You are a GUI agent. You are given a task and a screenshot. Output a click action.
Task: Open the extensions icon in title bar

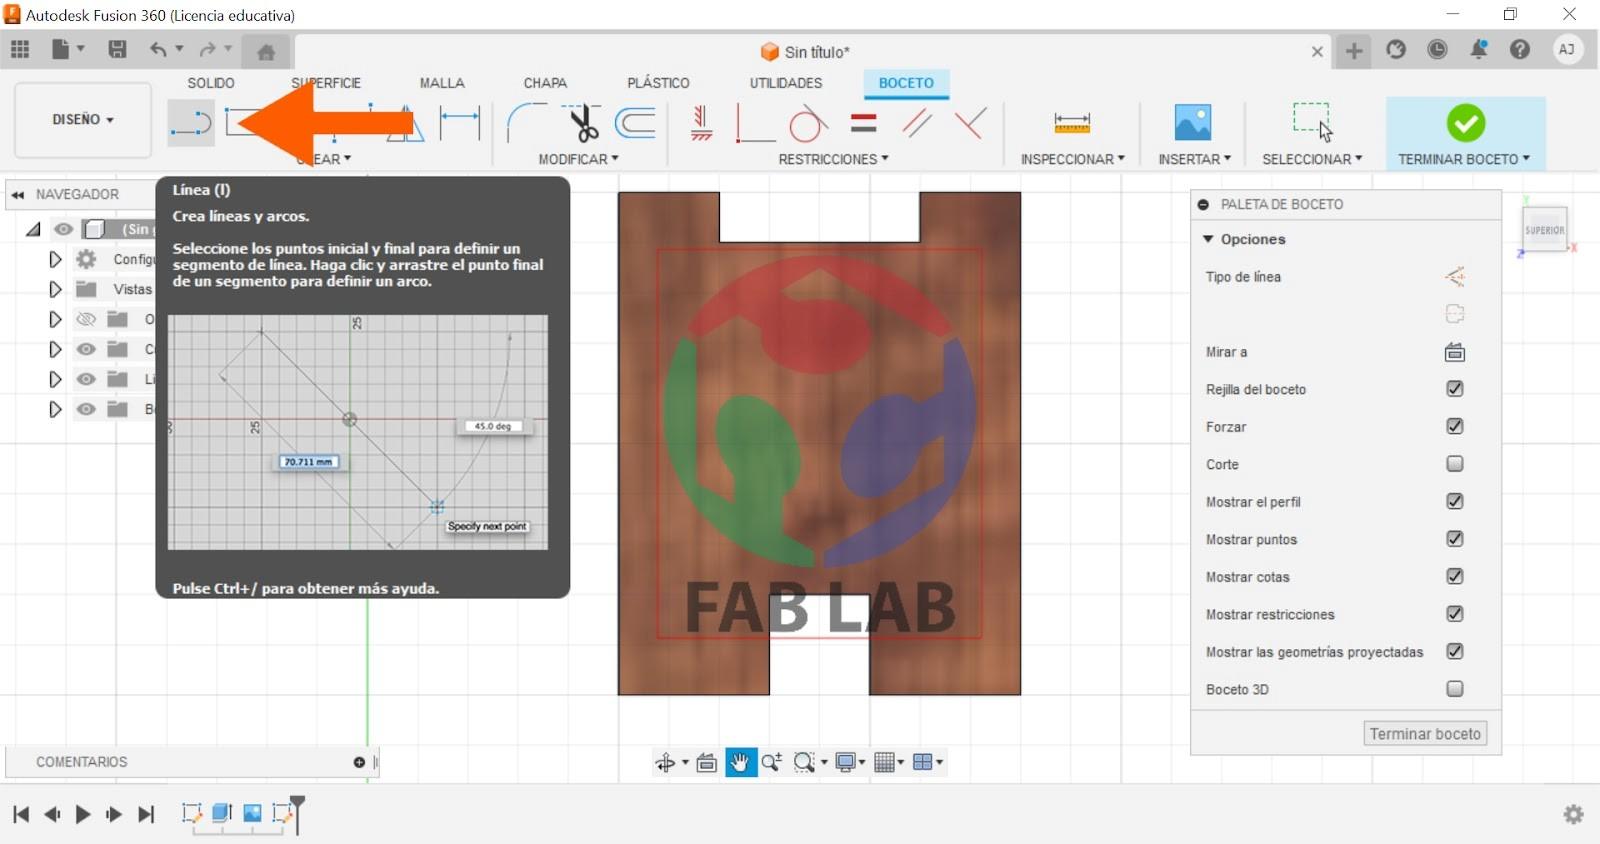point(1396,49)
